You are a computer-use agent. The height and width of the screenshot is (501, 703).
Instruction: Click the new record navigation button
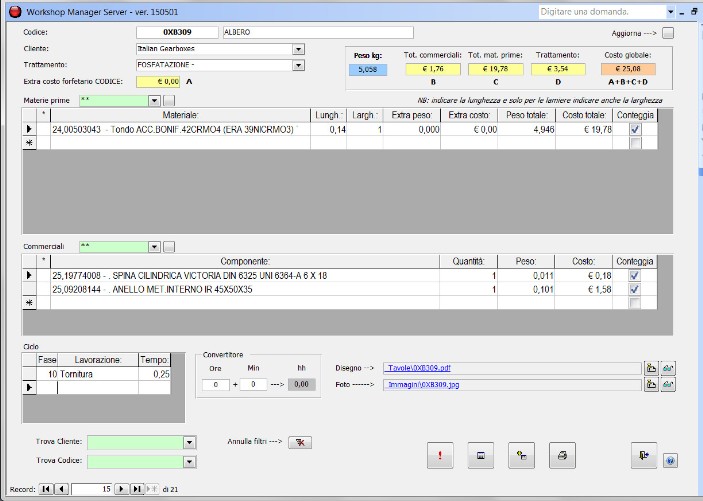point(152,489)
